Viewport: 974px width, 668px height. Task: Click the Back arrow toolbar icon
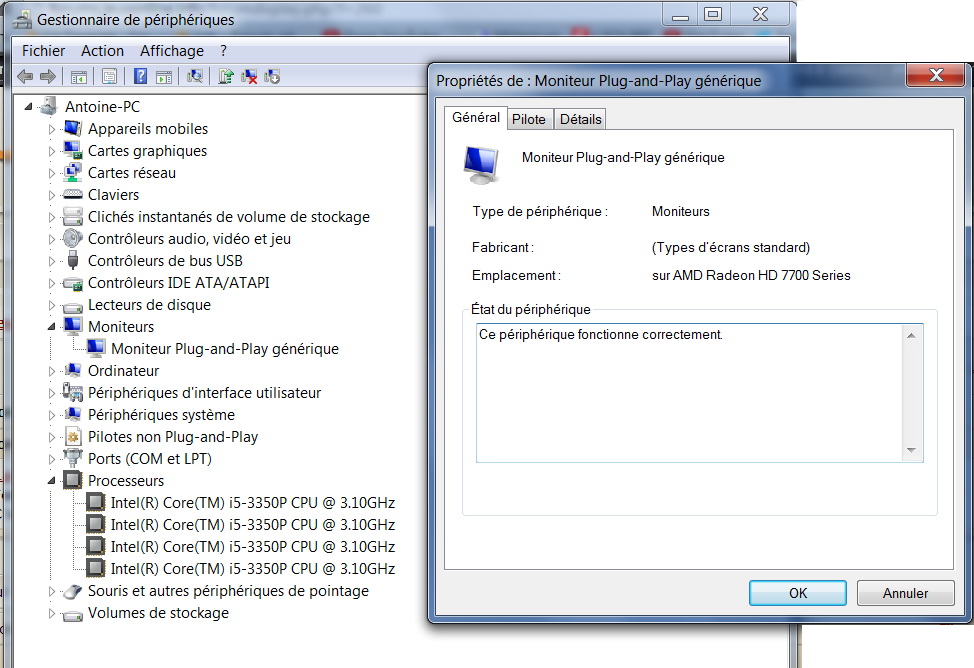click(x=25, y=76)
